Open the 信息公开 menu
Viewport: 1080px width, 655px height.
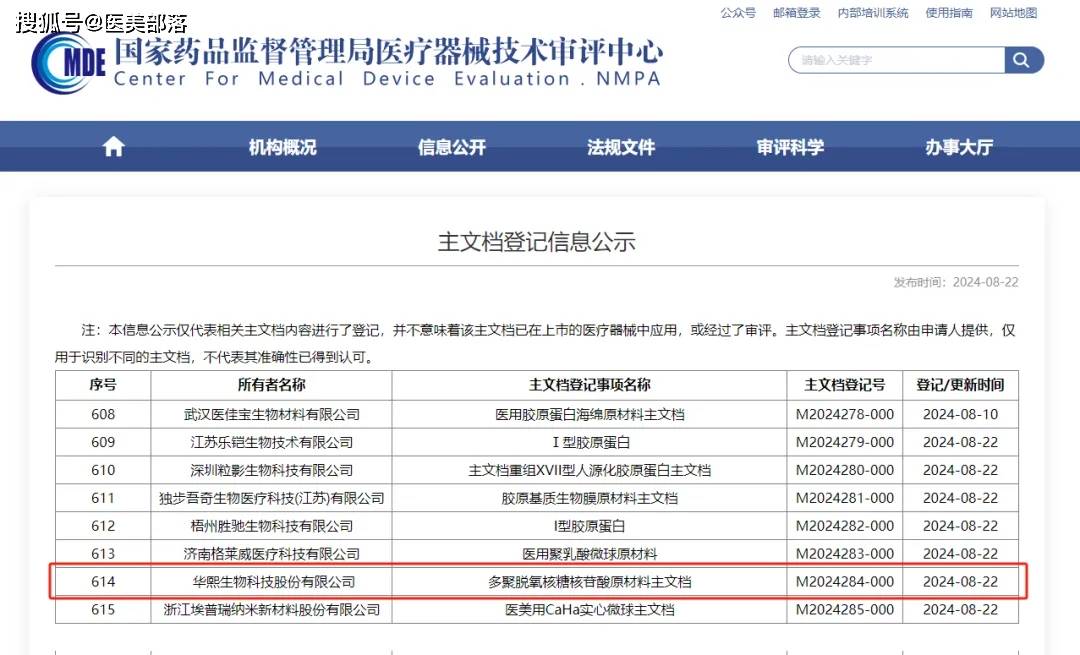452,147
